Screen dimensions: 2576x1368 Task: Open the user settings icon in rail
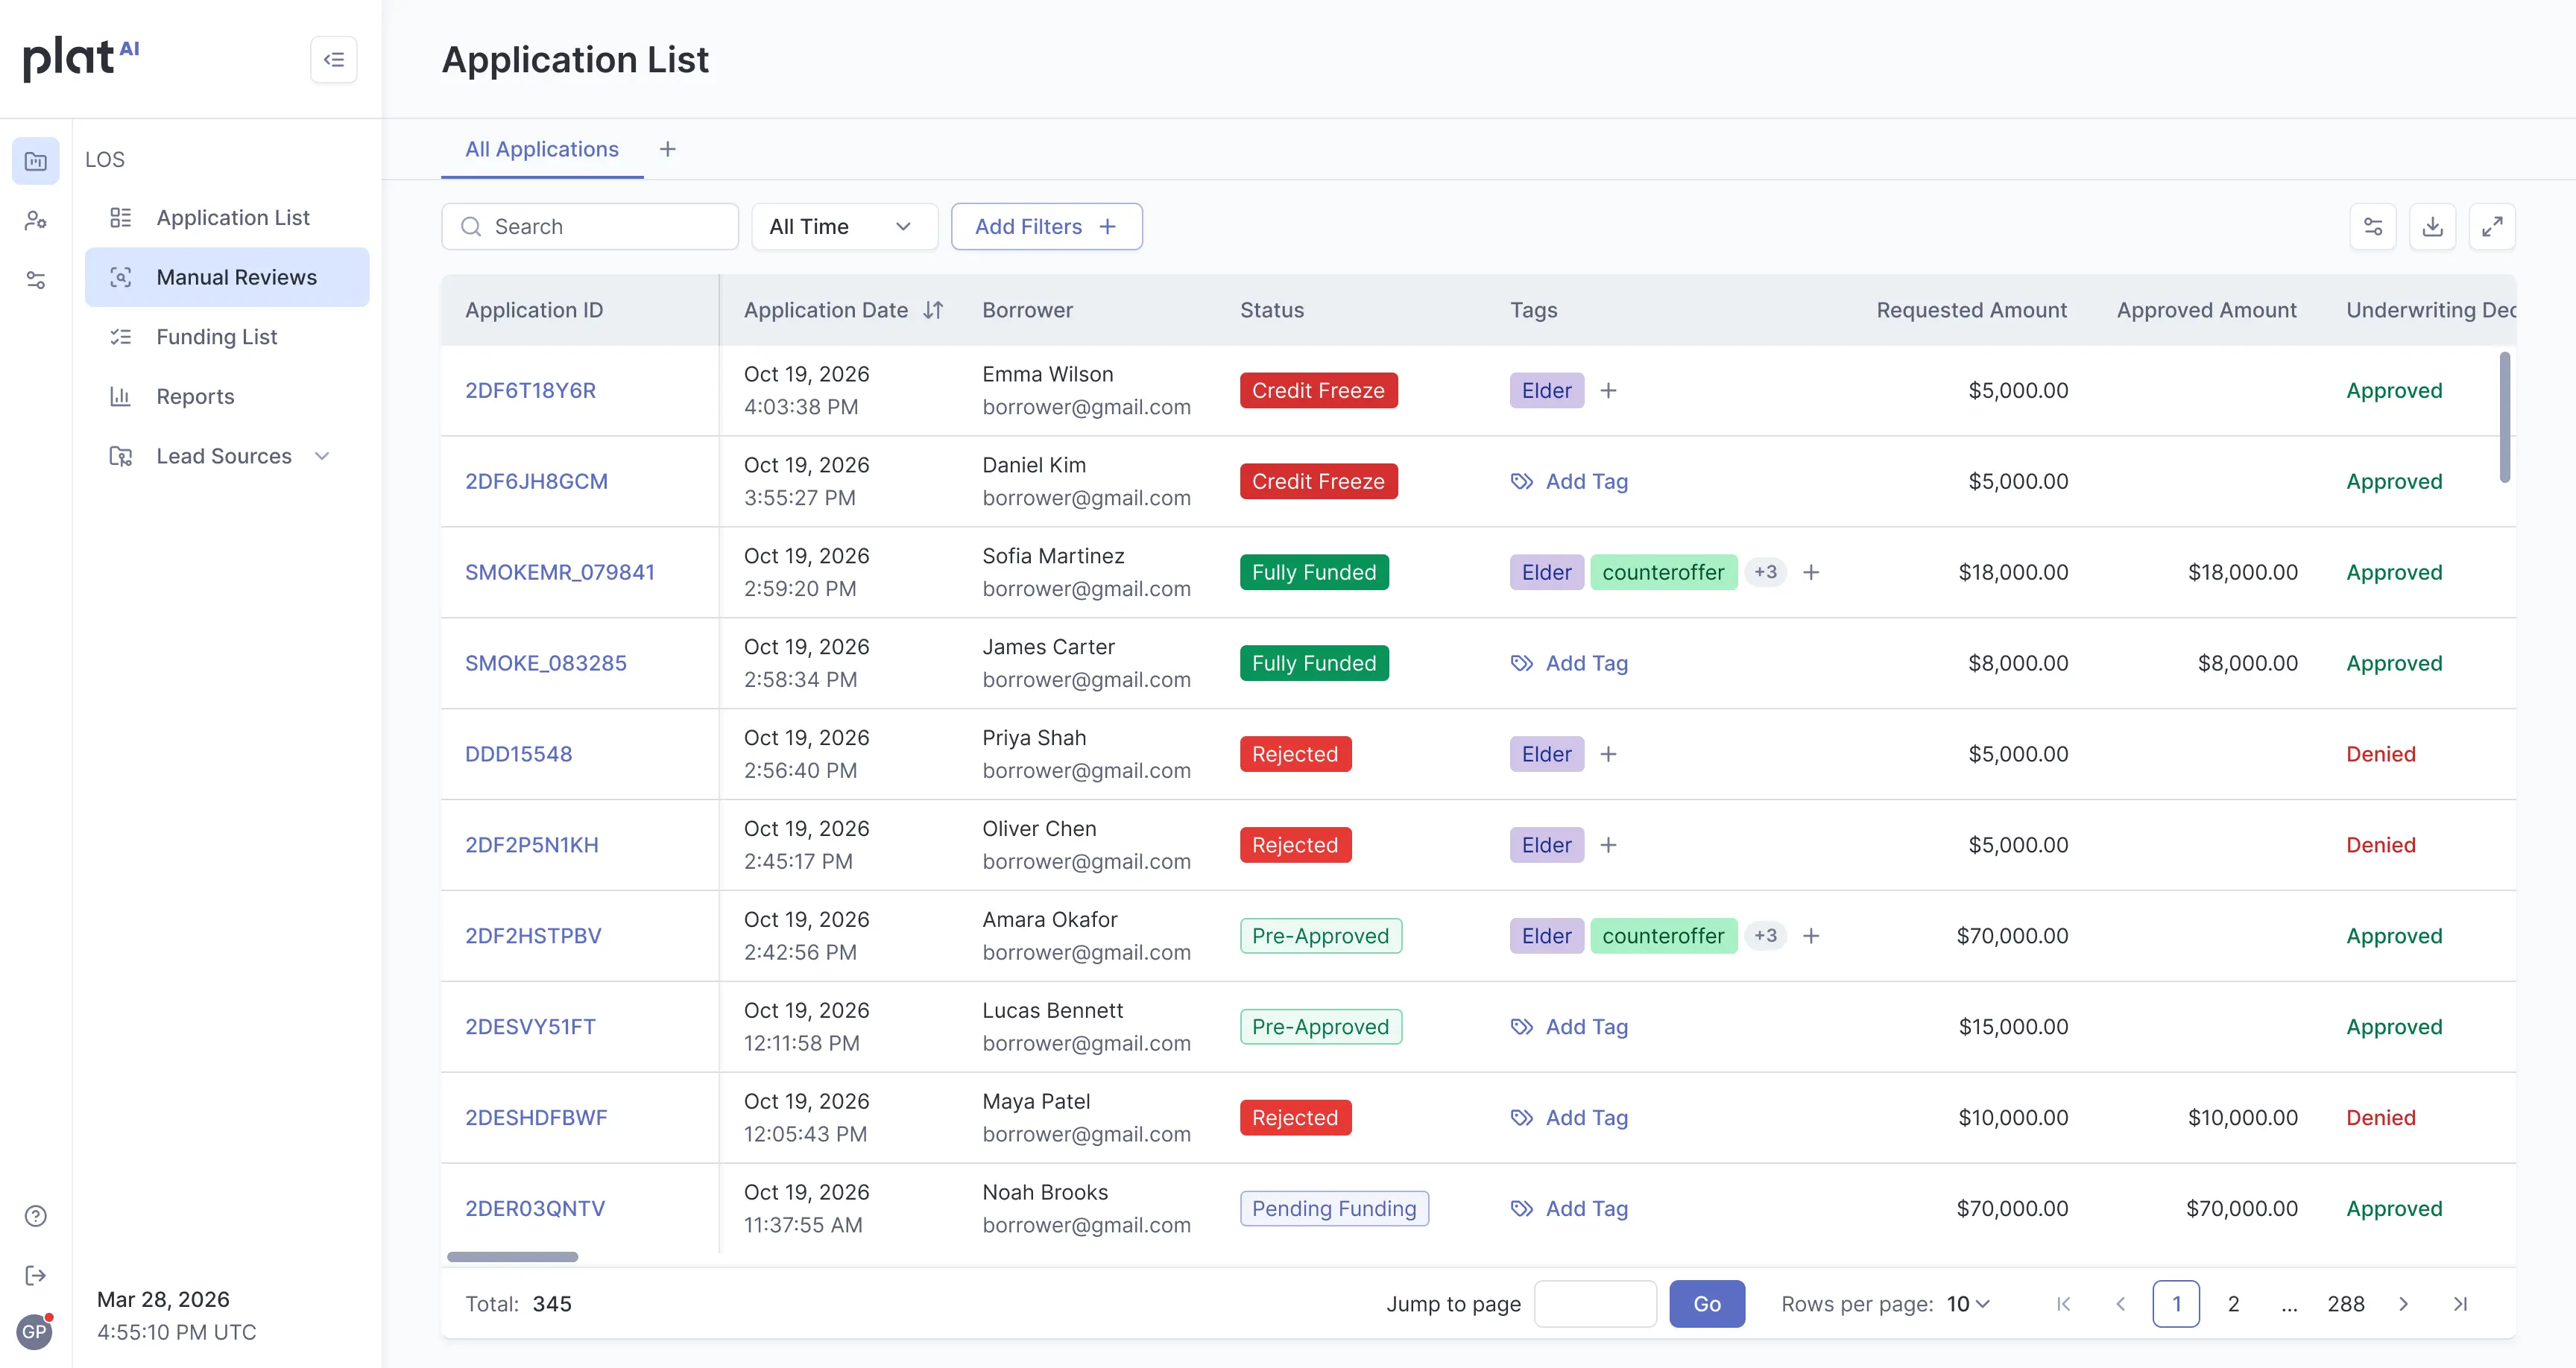click(36, 220)
